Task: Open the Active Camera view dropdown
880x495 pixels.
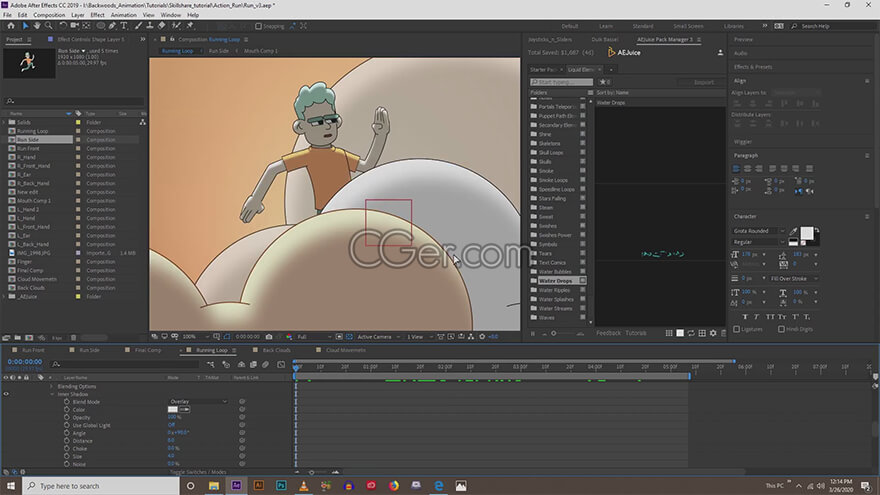Action: (x=378, y=337)
